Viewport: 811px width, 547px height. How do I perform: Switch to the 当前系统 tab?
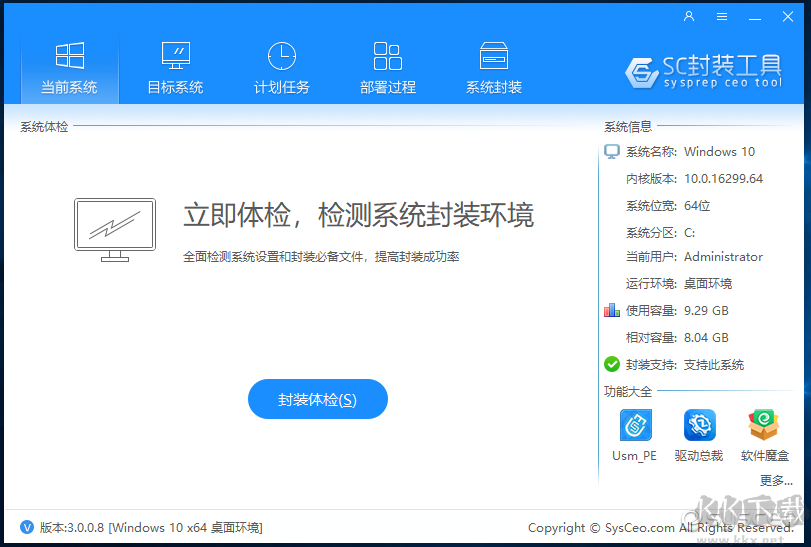(69, 68)
